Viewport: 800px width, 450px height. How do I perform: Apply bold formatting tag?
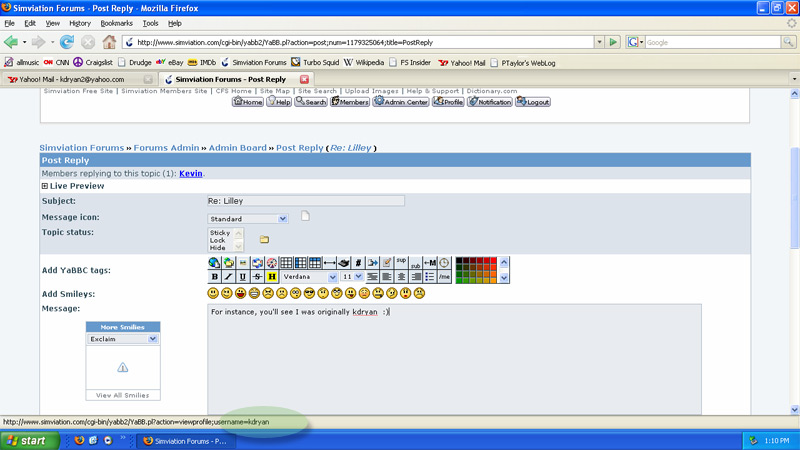(214, 277)
